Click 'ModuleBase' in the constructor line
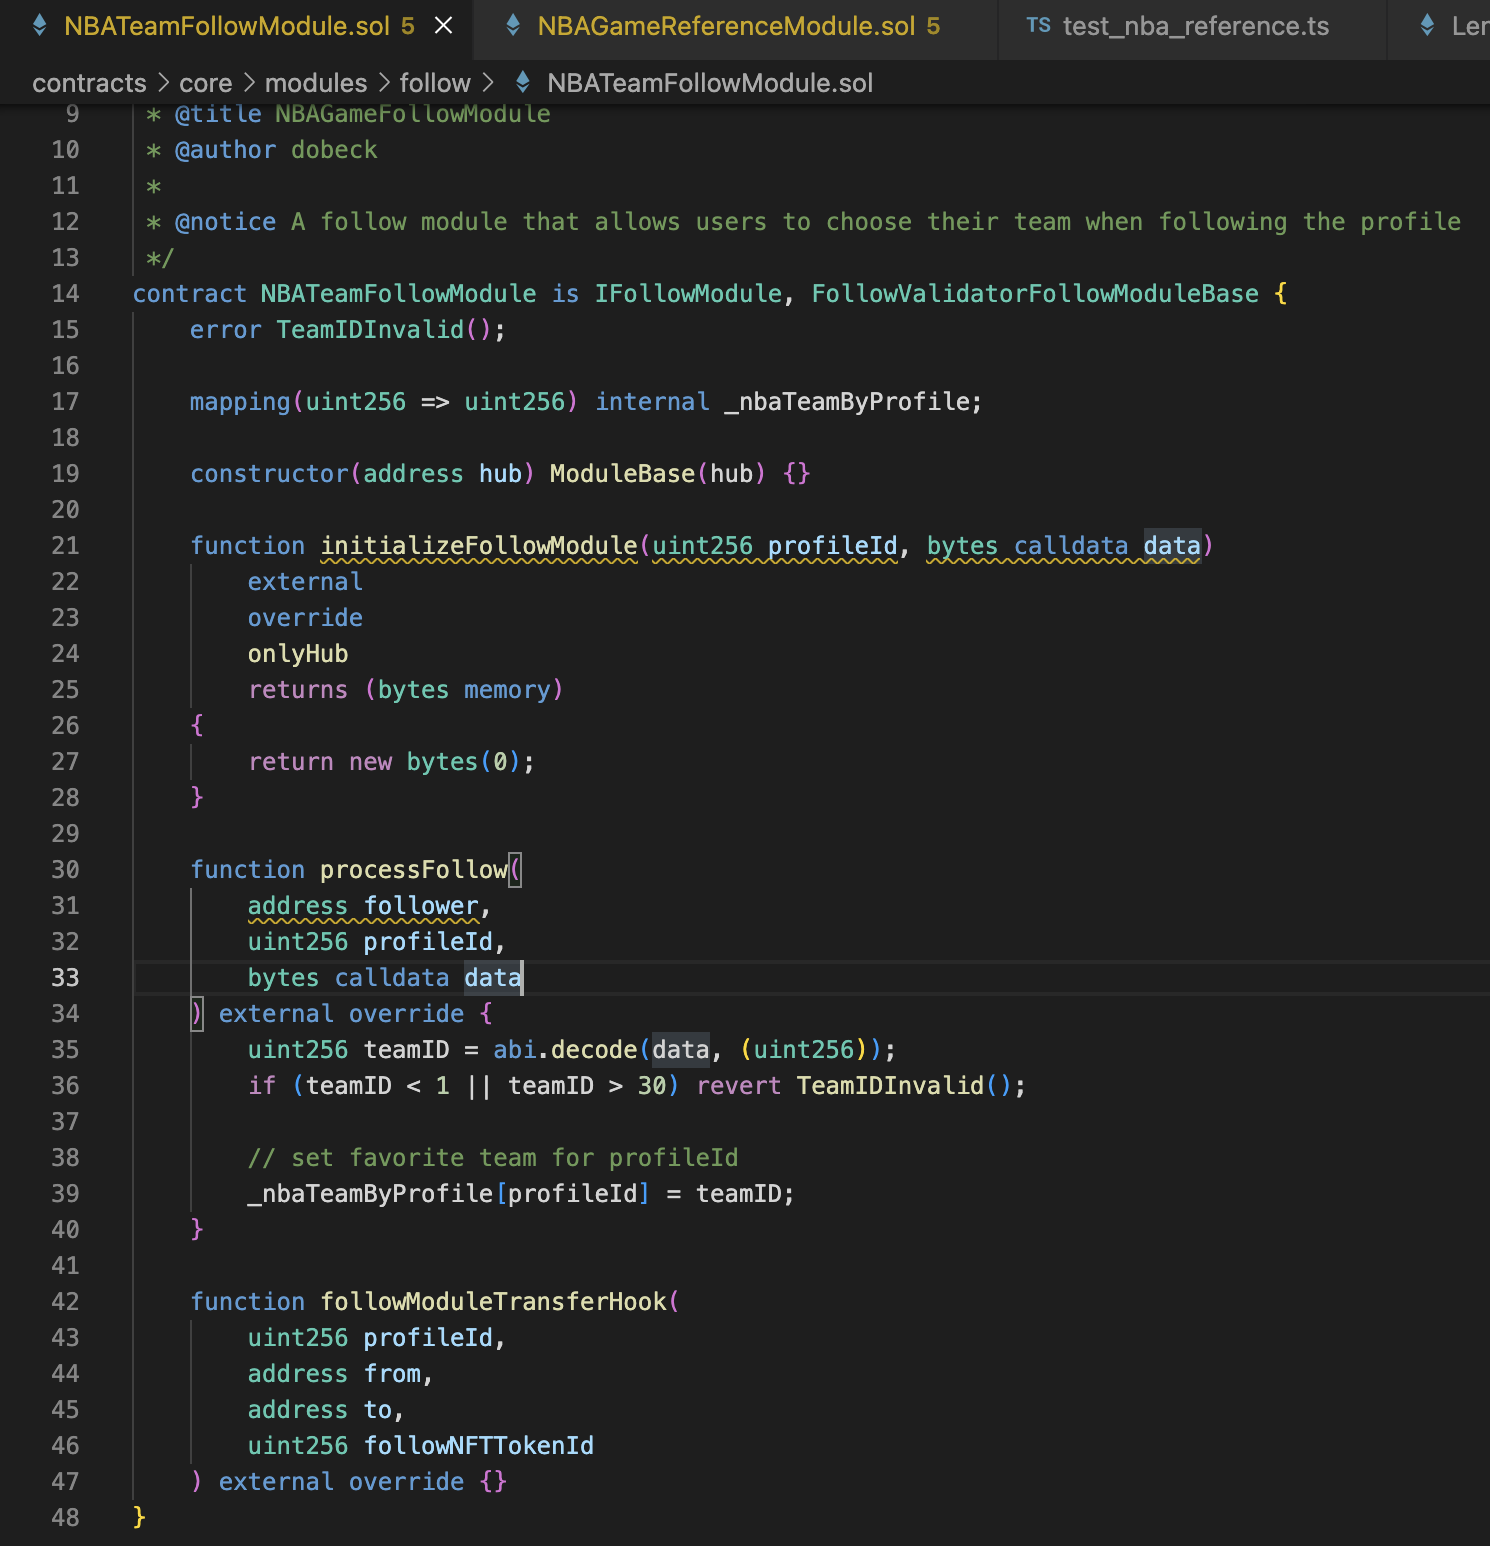 [x=622, y=474]
